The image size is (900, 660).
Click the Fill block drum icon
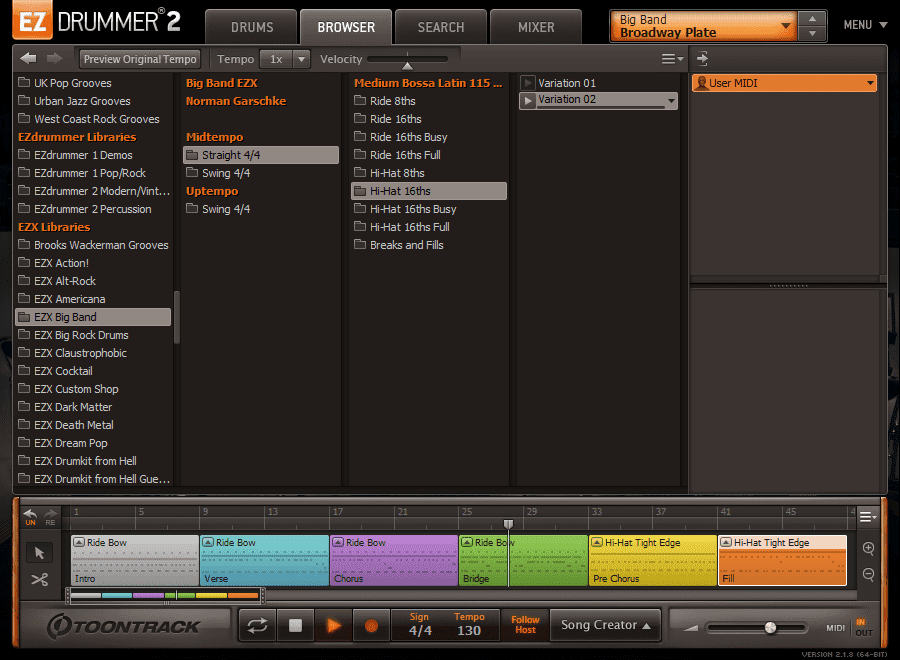(726, 542)
